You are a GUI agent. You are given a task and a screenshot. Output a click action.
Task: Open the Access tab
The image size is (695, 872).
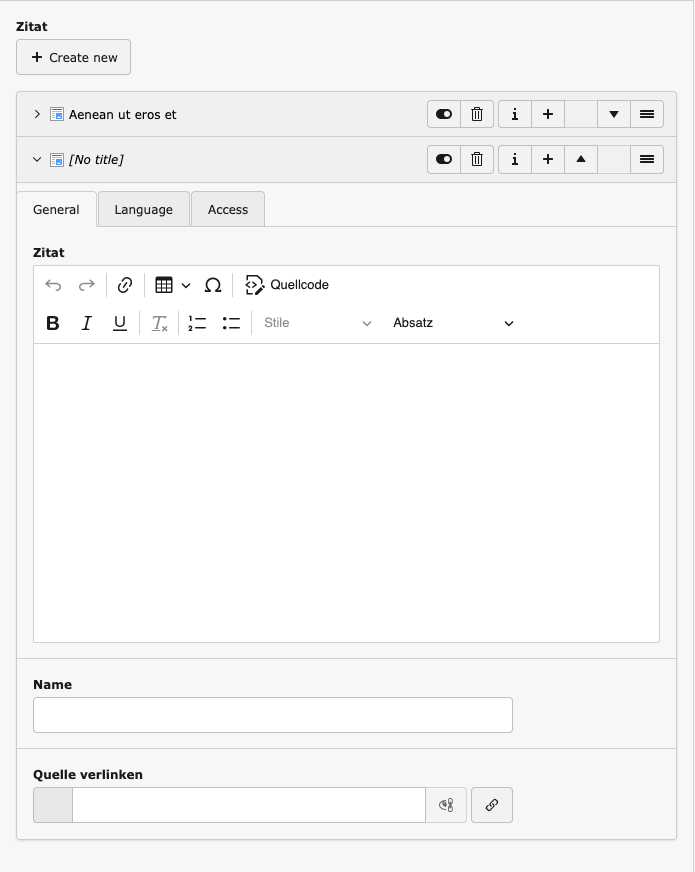(x=228, y=210)
